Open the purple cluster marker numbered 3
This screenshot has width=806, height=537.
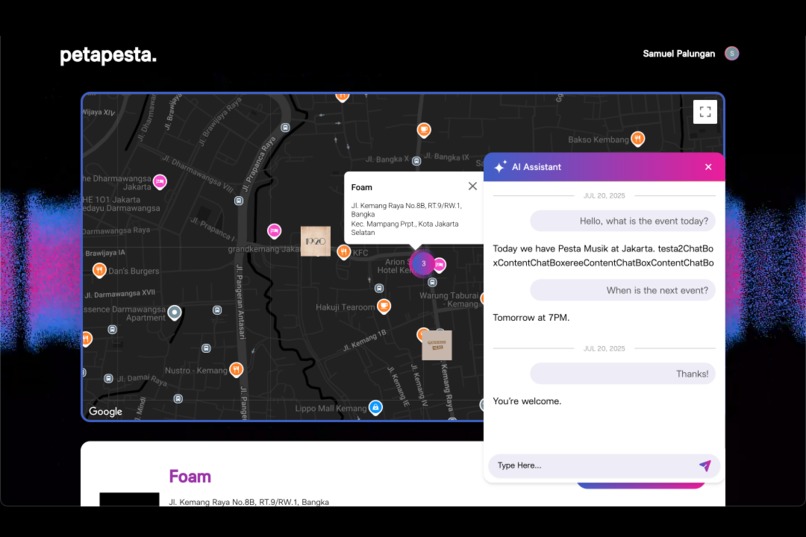click(x=423, y=264)
